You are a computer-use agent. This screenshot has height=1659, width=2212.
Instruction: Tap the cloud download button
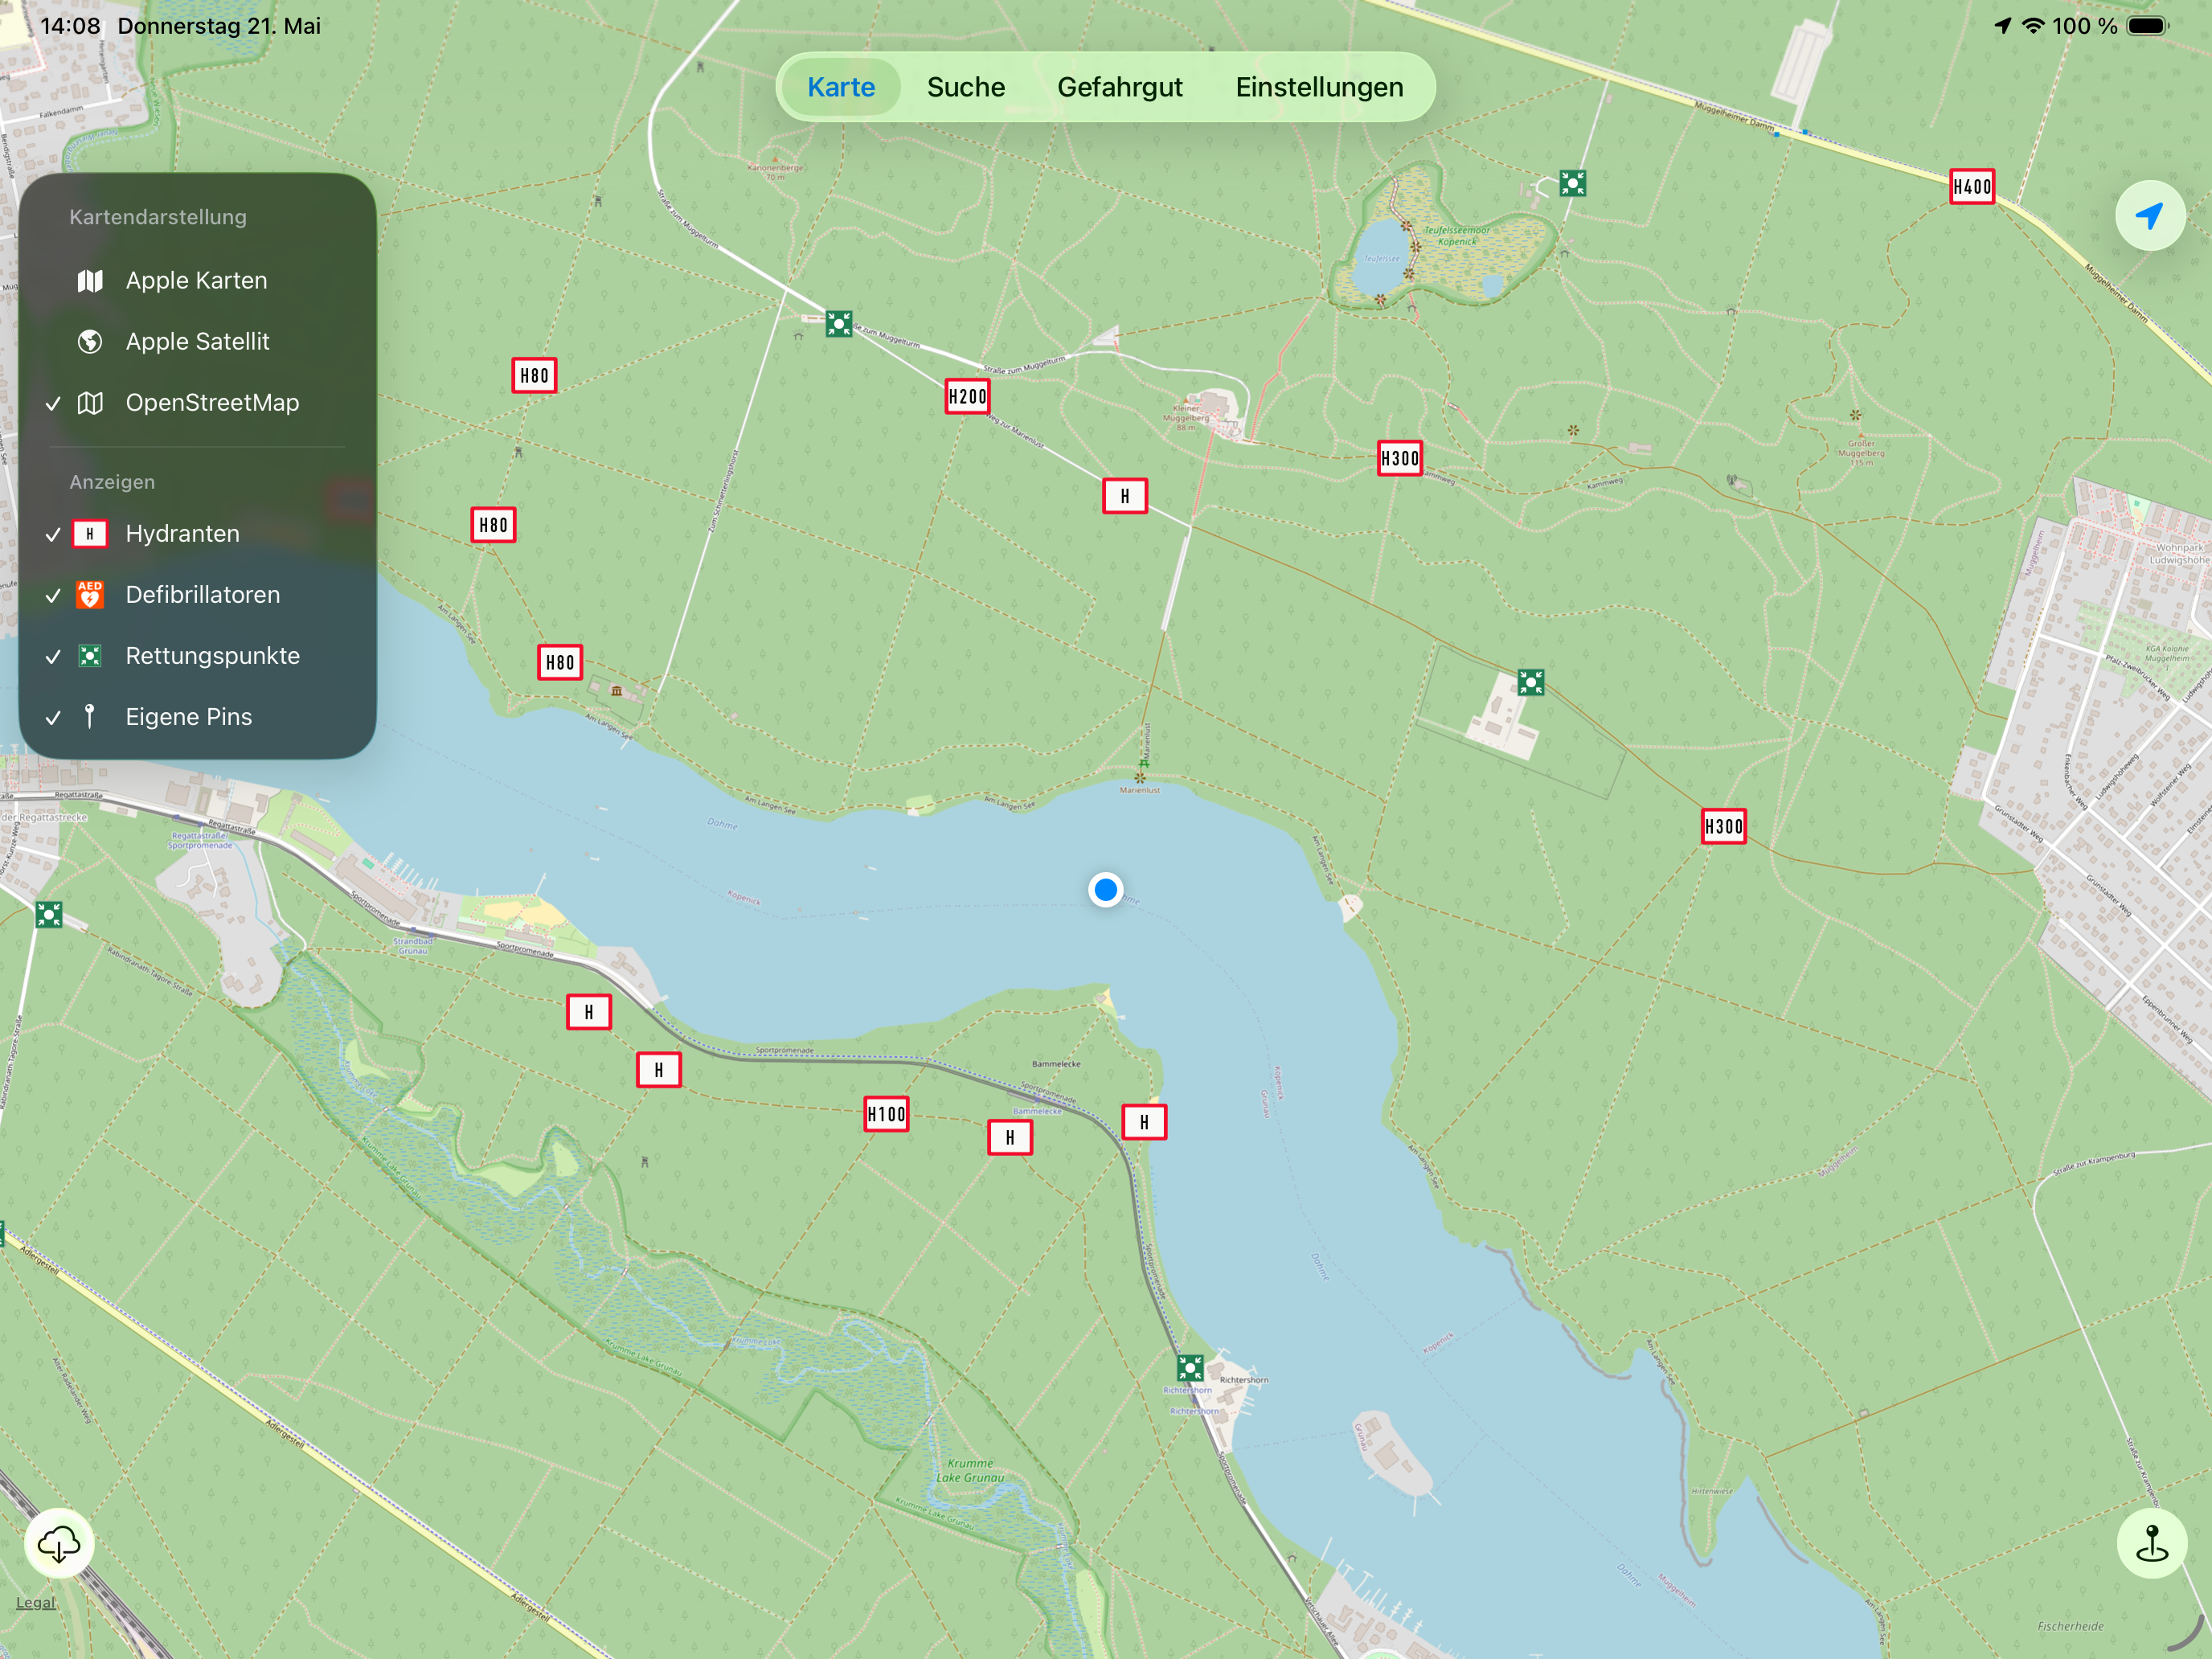click(x=59, y=1544)
